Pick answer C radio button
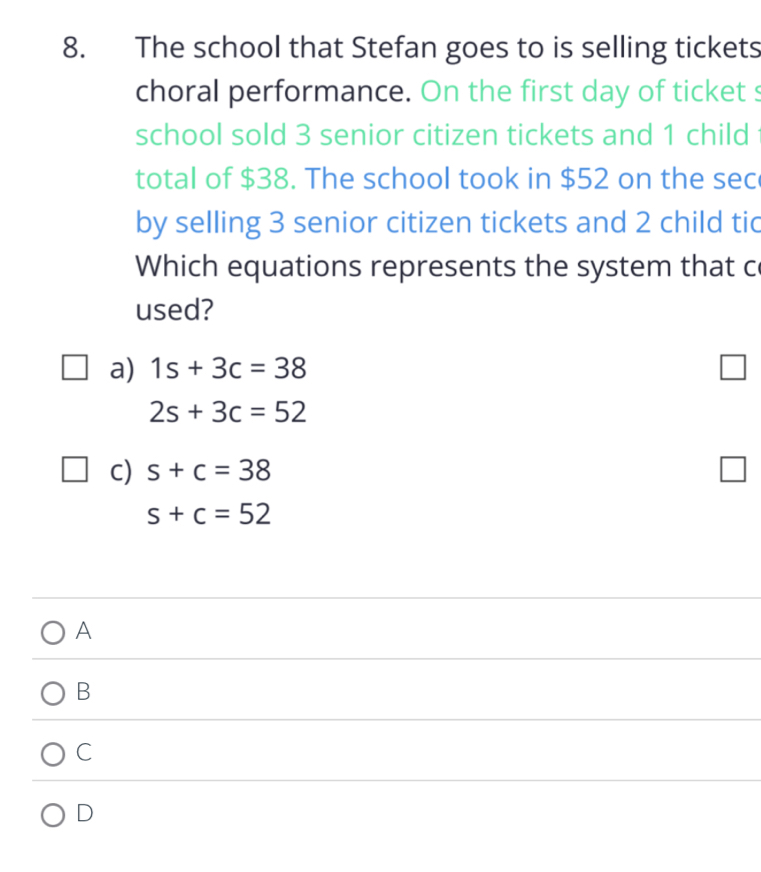This screenshot has width=761, height=872. (x=52, y=753)
